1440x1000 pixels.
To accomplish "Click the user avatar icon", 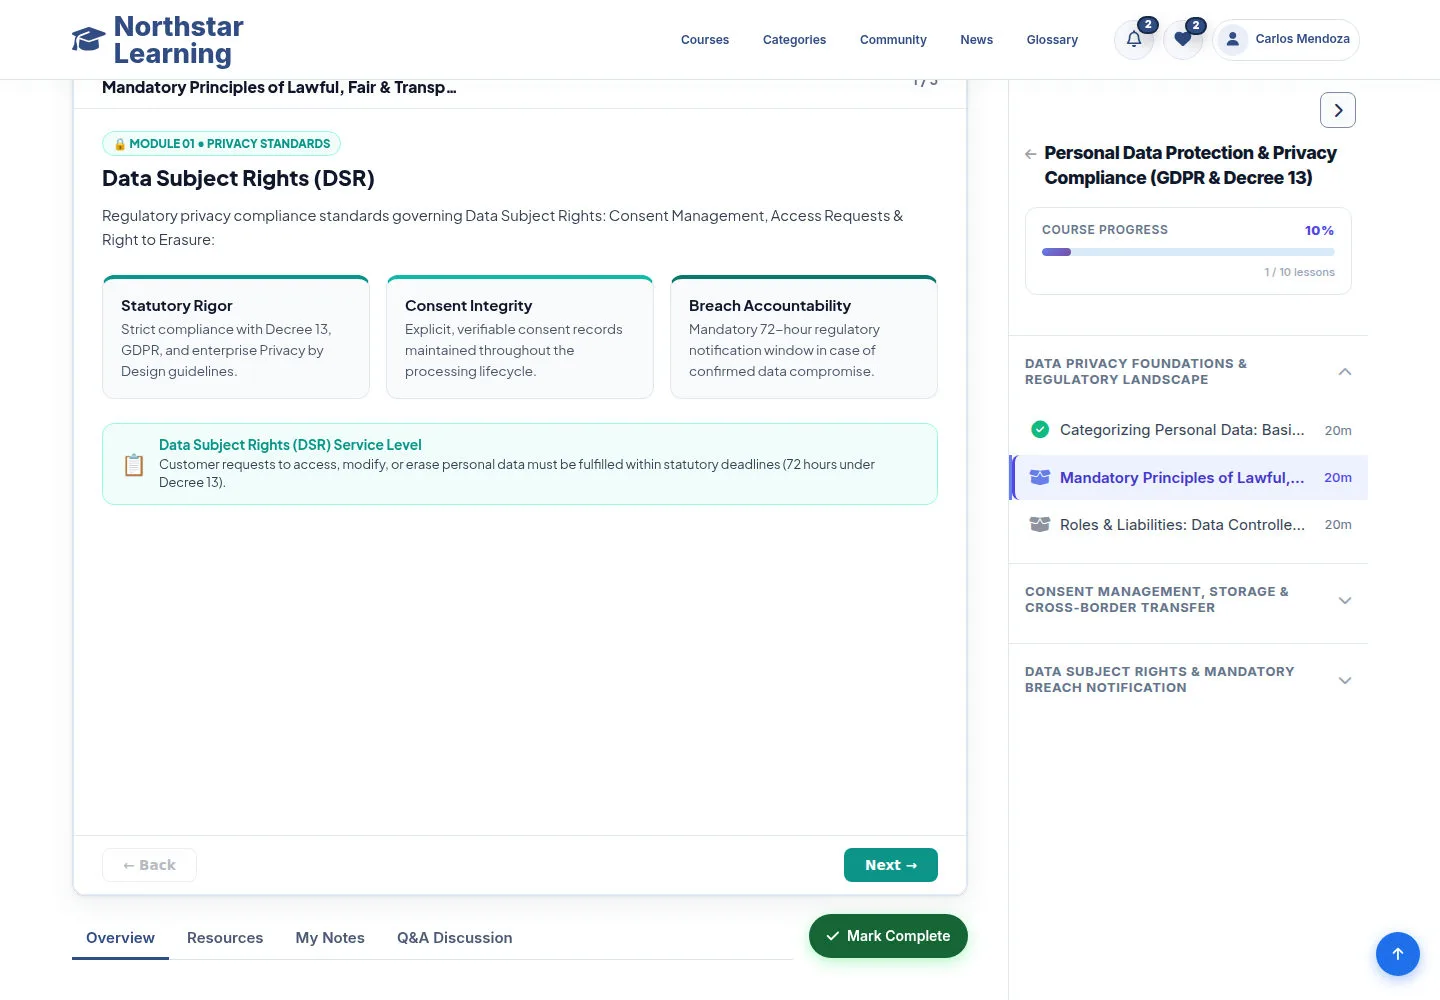I will click(x=1233, y=39).
